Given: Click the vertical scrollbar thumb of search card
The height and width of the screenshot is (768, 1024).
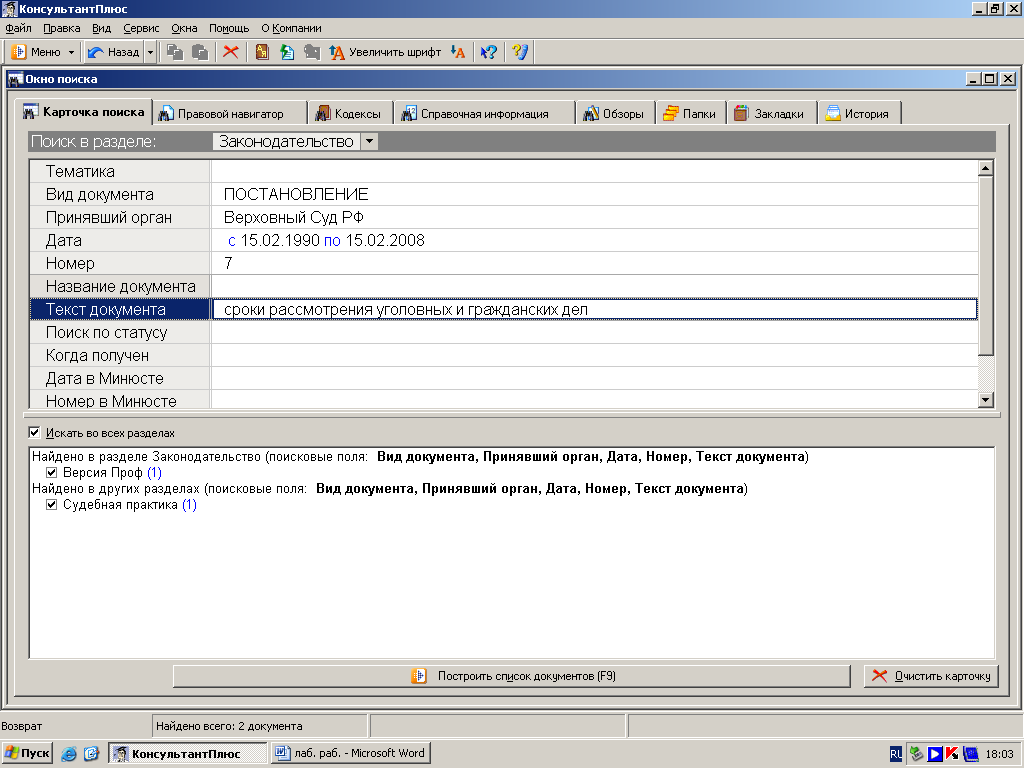Looking at the screenshot, I should (985, 266).
